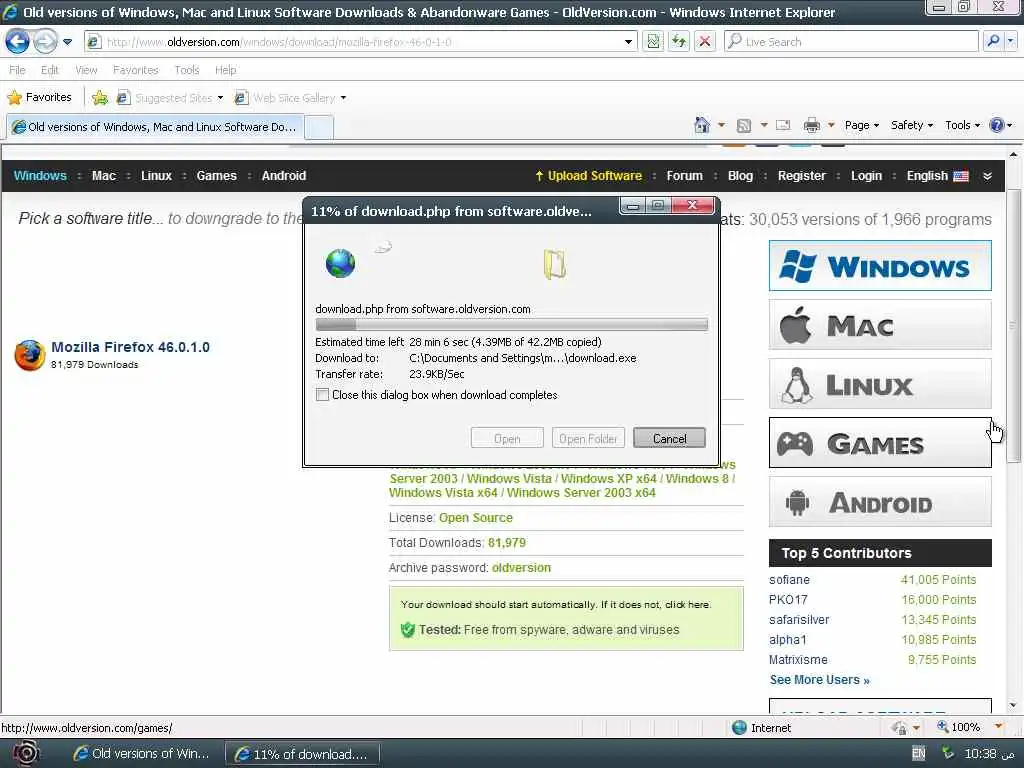Open the File menu
This screenshot has width=1024, height=768.
point(17,70)
